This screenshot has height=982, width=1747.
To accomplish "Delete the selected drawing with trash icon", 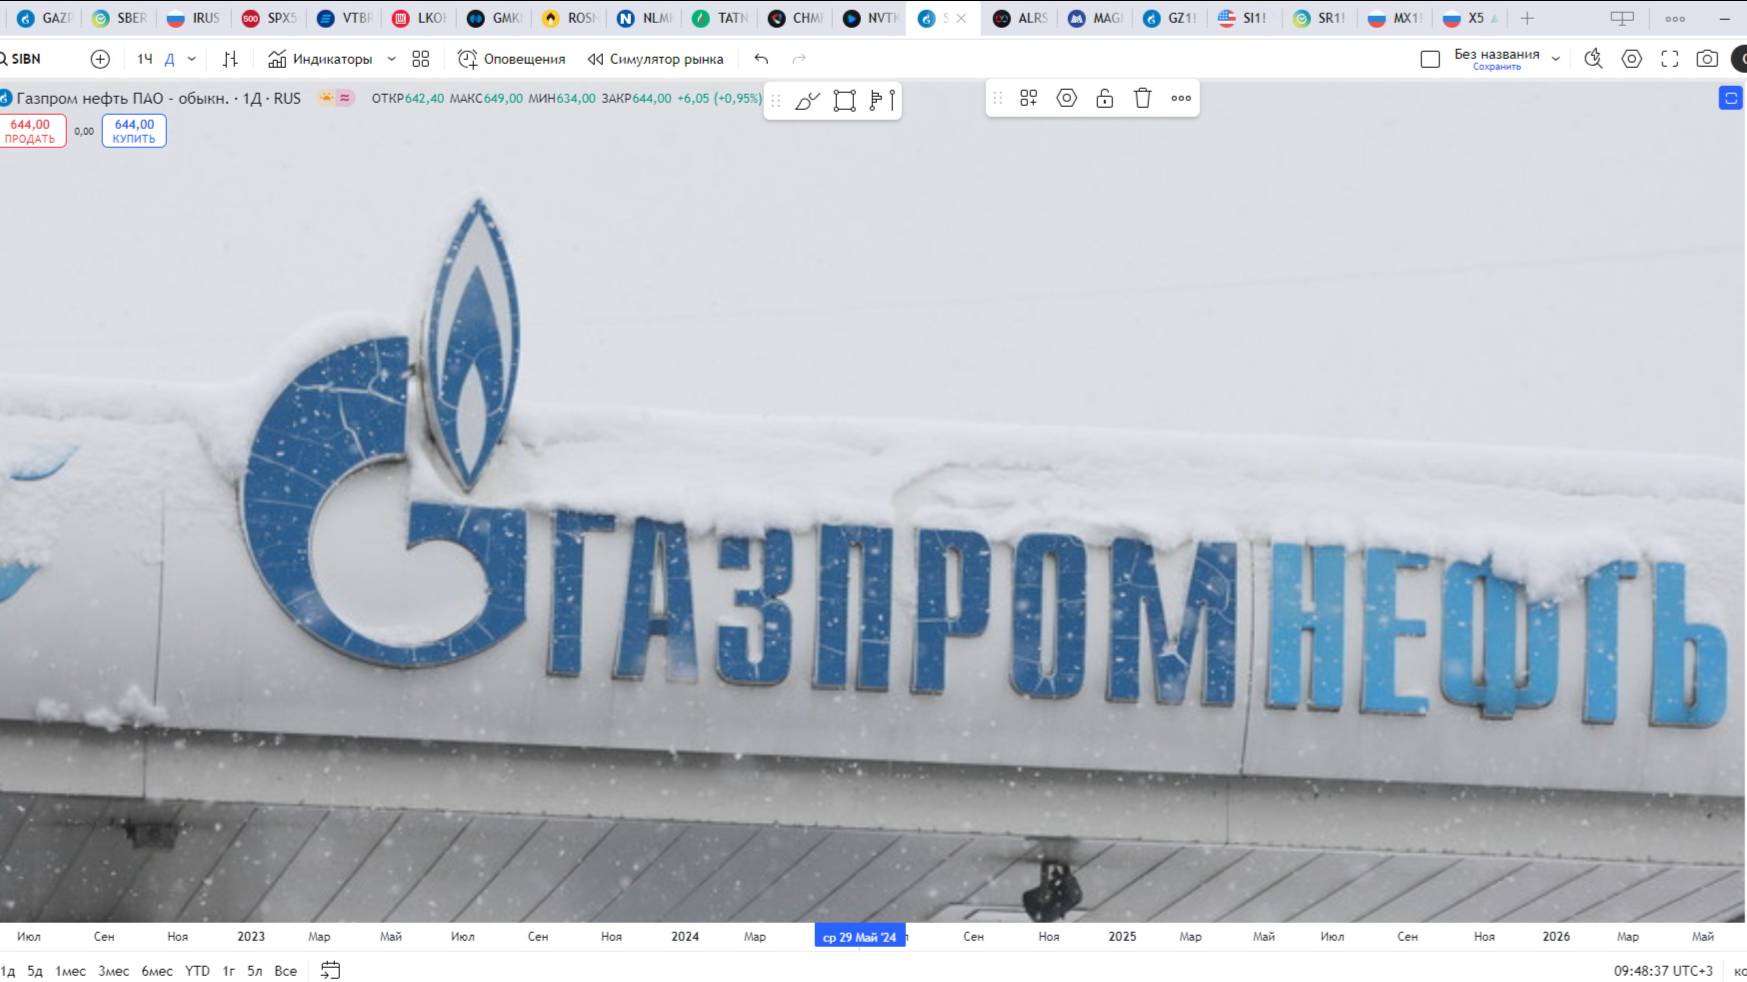I will point(1143,98).
